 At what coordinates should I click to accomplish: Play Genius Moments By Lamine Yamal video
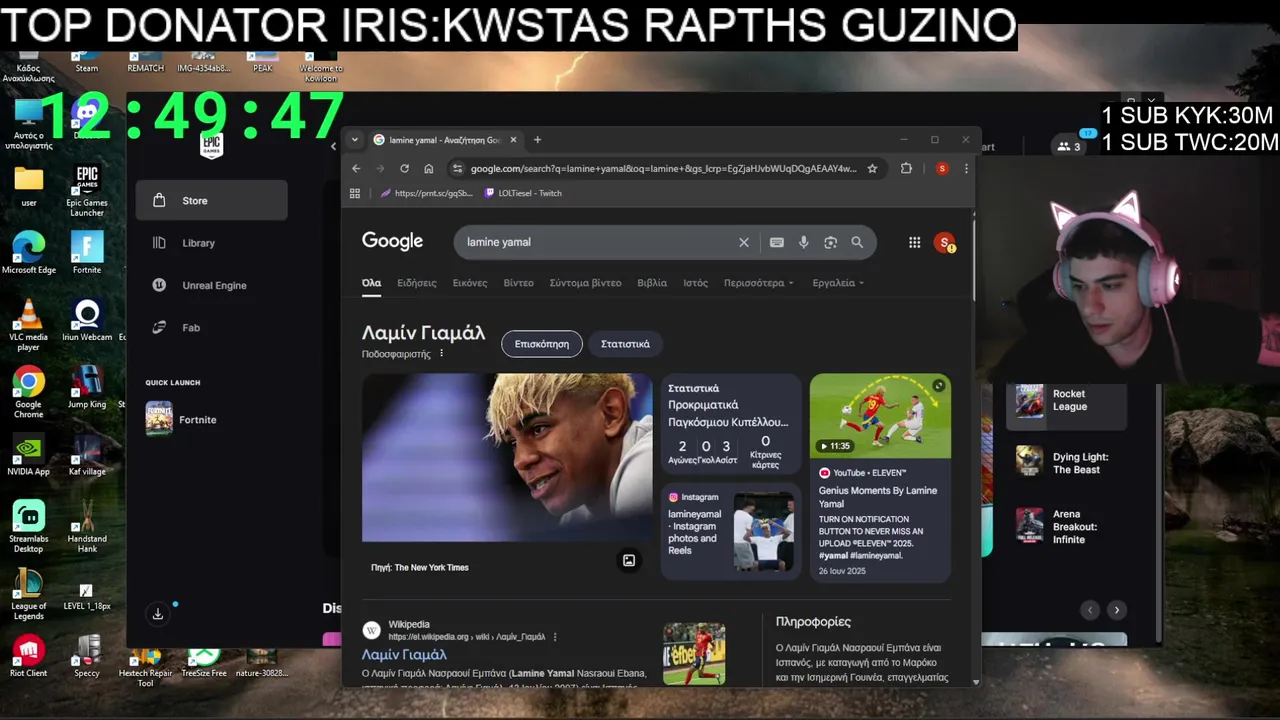tap(880, 477)
